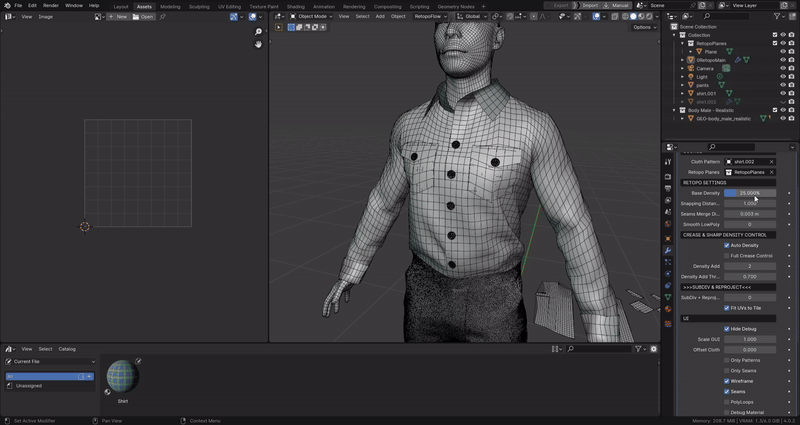The image size is (800, 425).
Task: Click the Light object icon in outliner
Action: [x=690, y=76]
